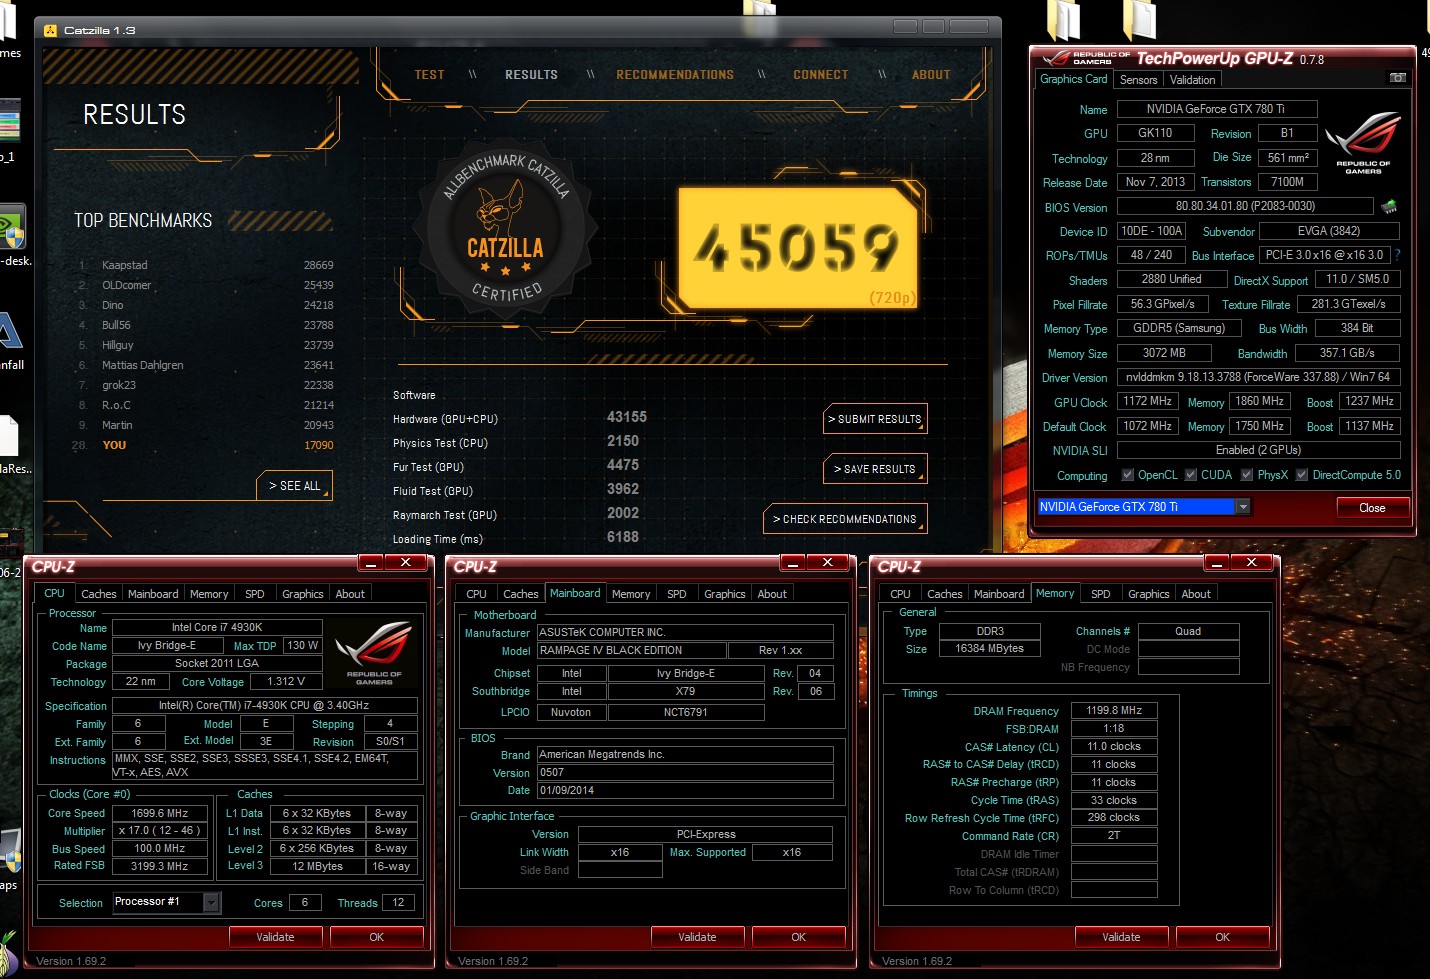The height and width of the screenshot is (979, 1430).
Task: Open the TEST menu in Catzilla
Action: pyautogui.click(x=430, y=75)
